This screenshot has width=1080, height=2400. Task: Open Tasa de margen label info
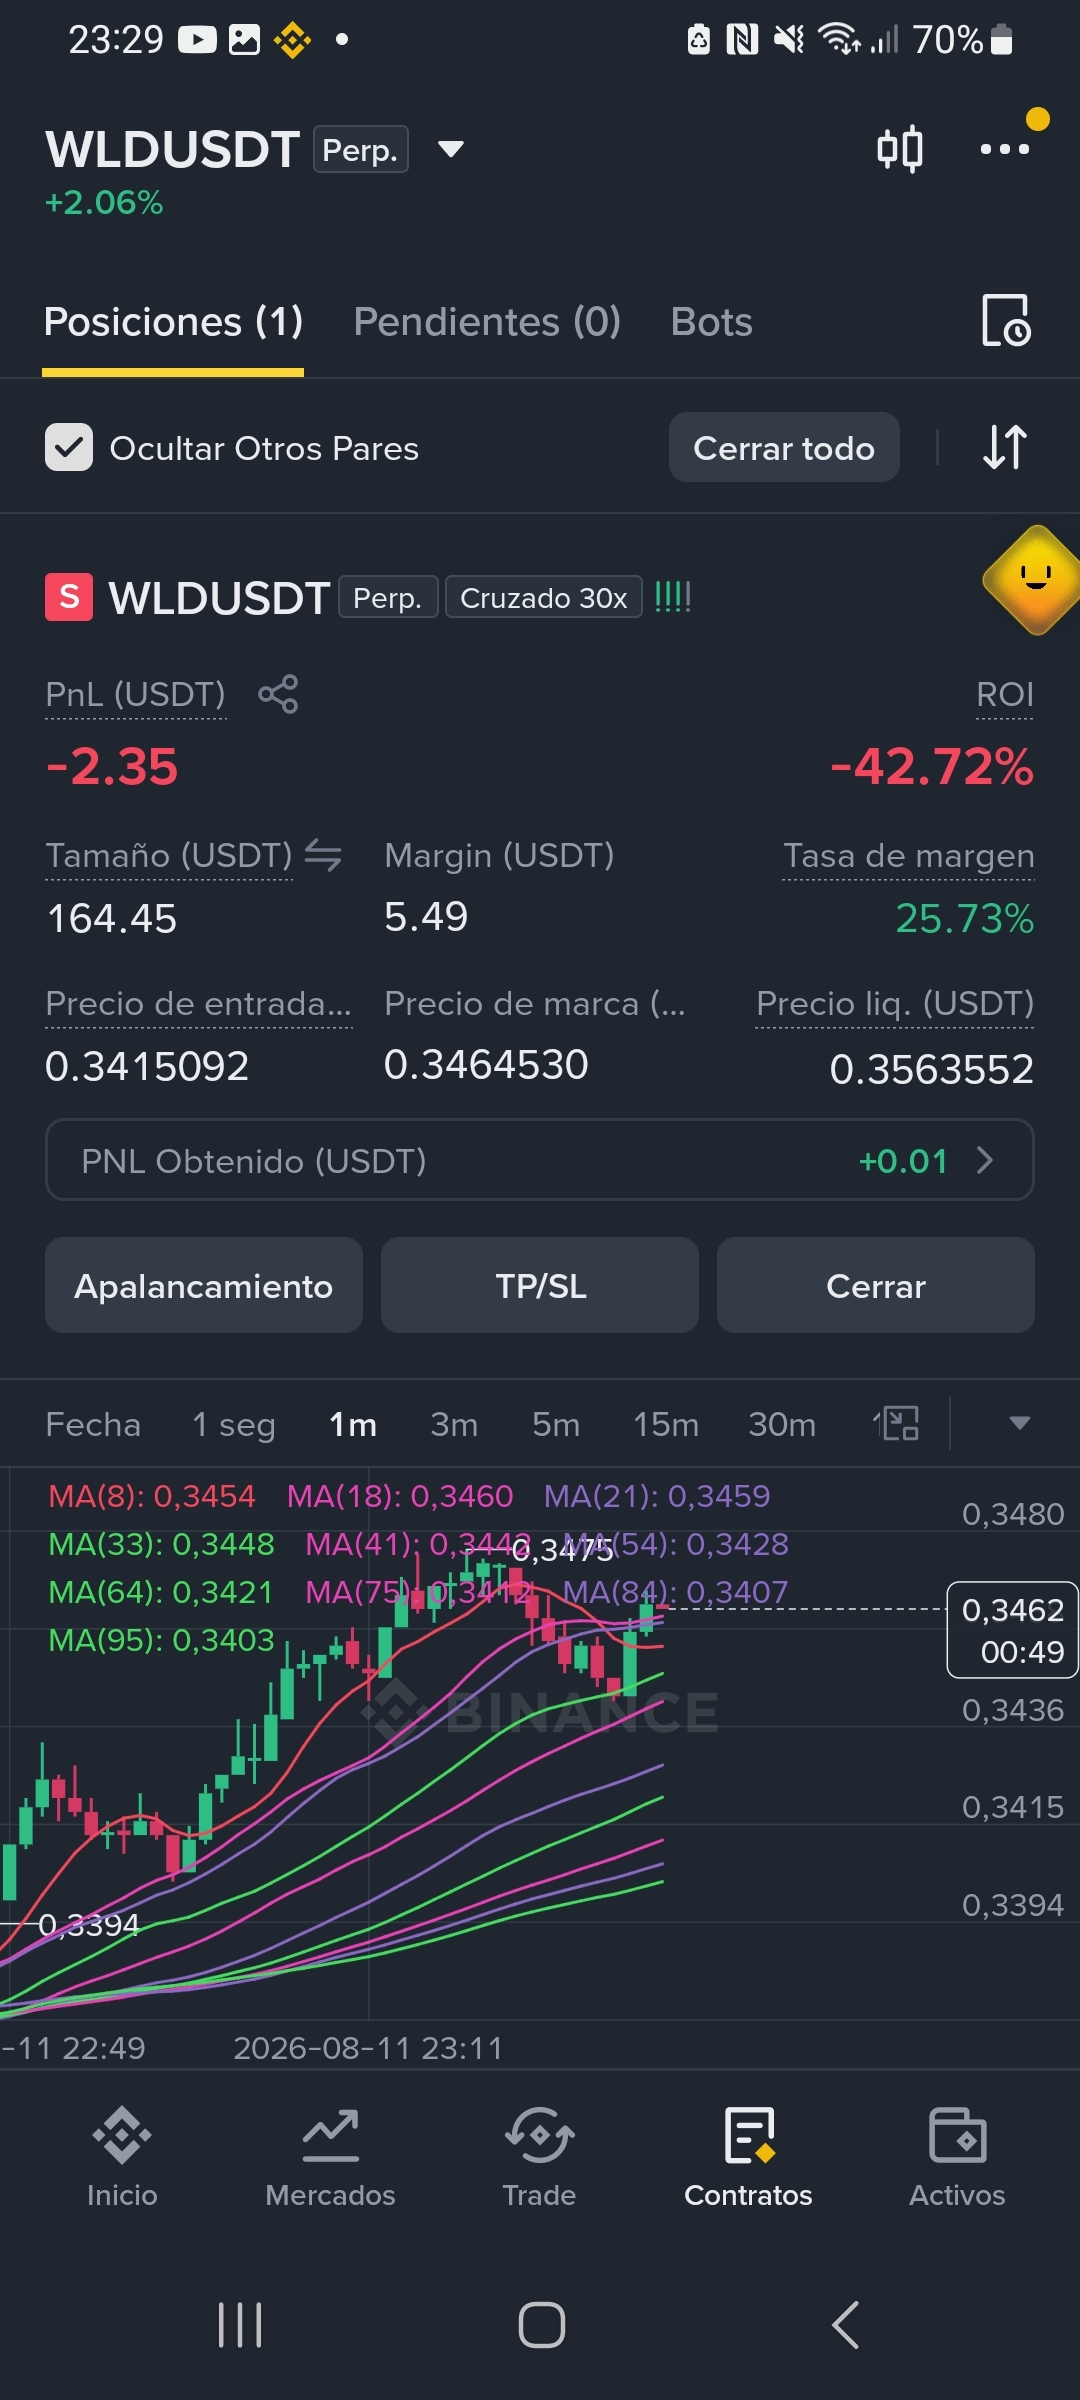pos(908,856)
